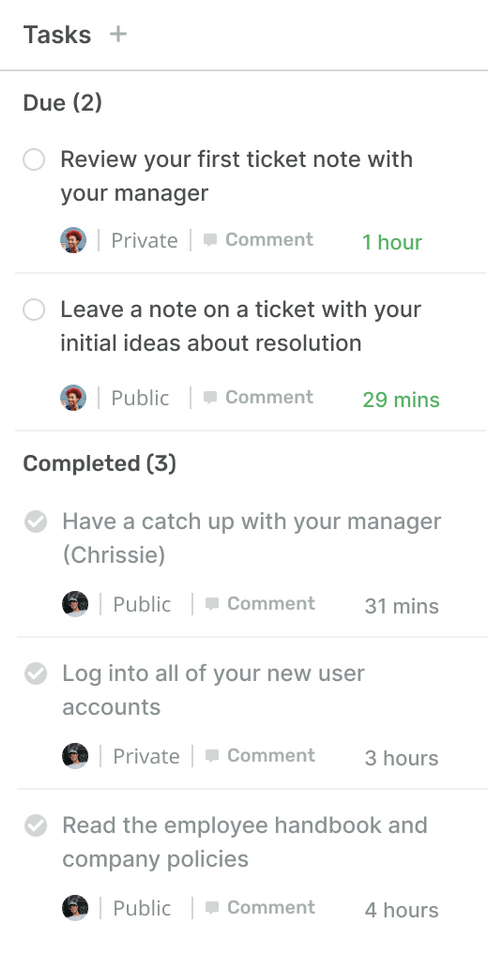
Task: Comment on 'Have a catch up with your manager'
Action: [260, 604]
